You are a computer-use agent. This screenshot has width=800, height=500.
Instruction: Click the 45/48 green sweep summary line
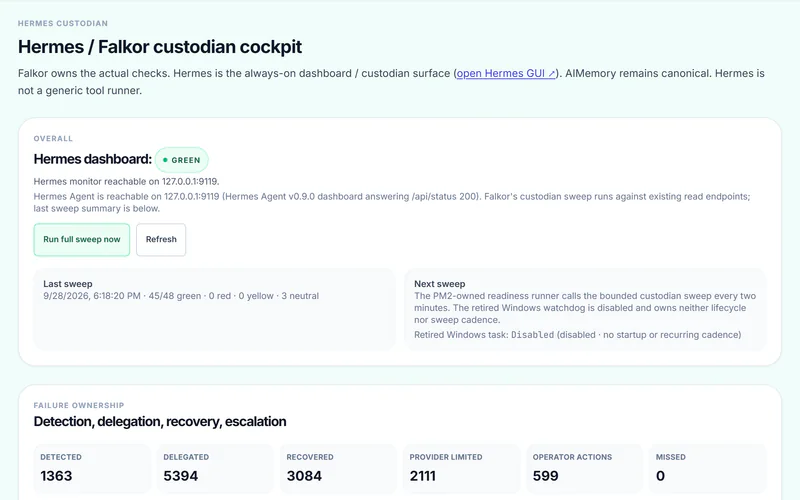(181, 296)
